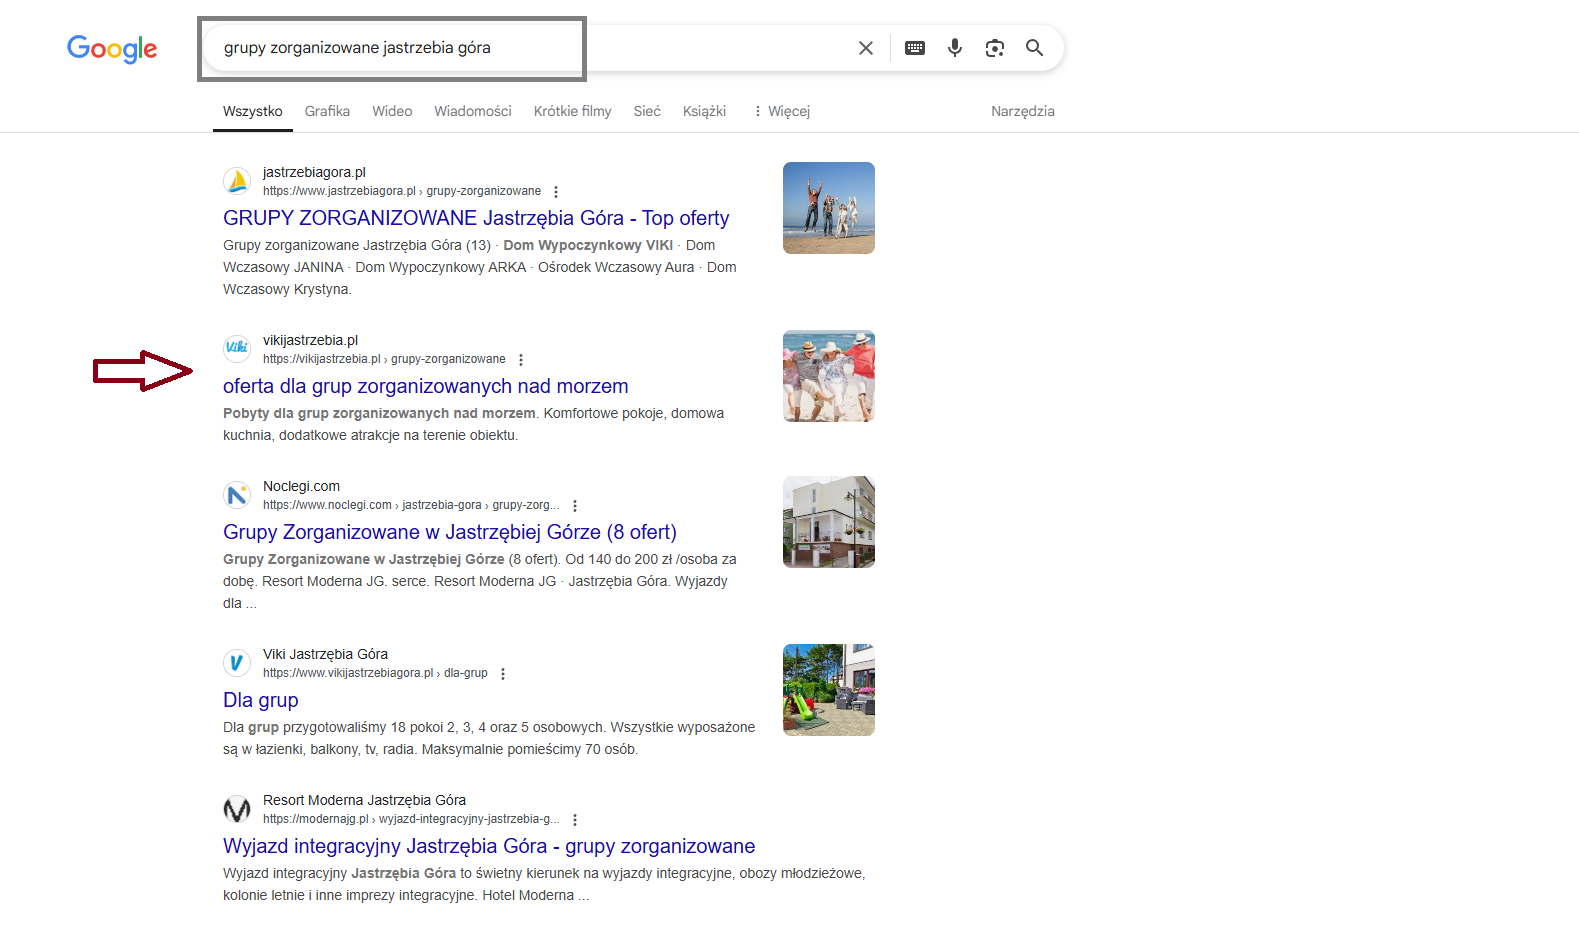The width and height of the screenshot is (1579, 932).
Task: Clear the search query with the X icon
Action: [x=866, y=48]
